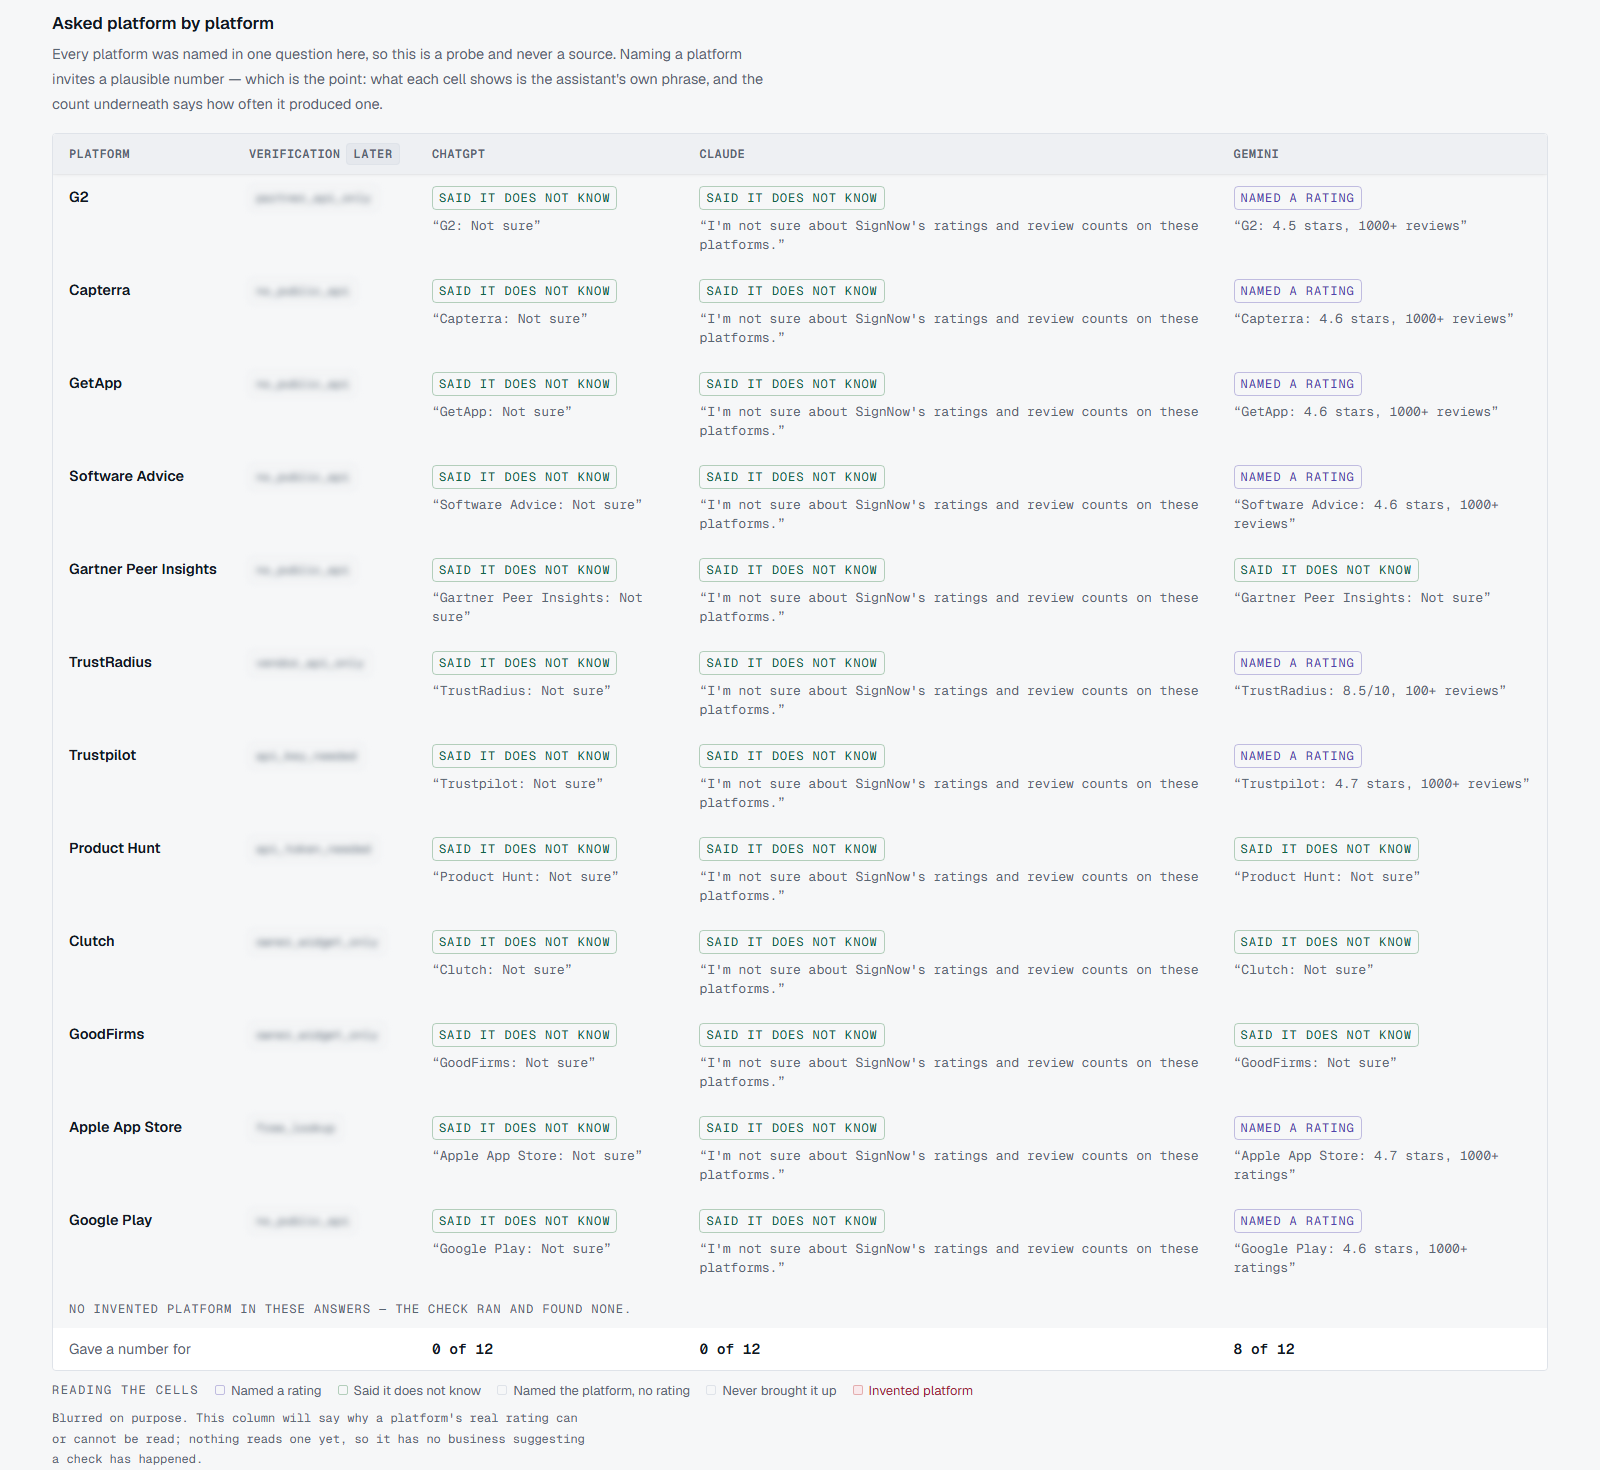Click the "Asked platform by platform" heading
The width and height of the screenshot is (1600, 1470).
pos(163,23)
